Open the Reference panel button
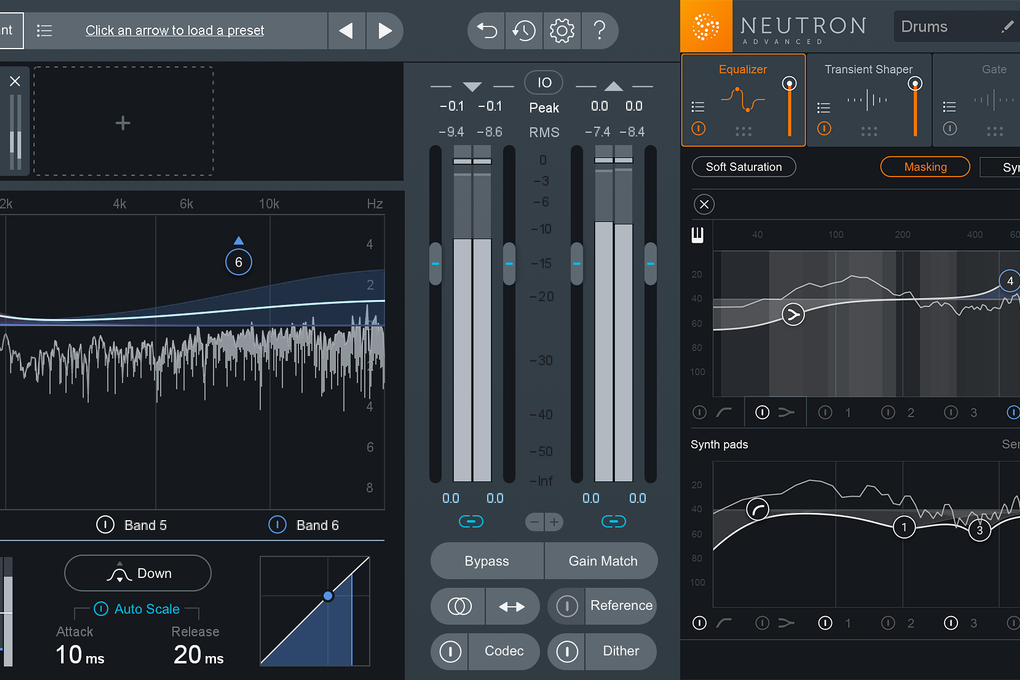Screen dimensions: 1020x680 [x=621, y=606]
